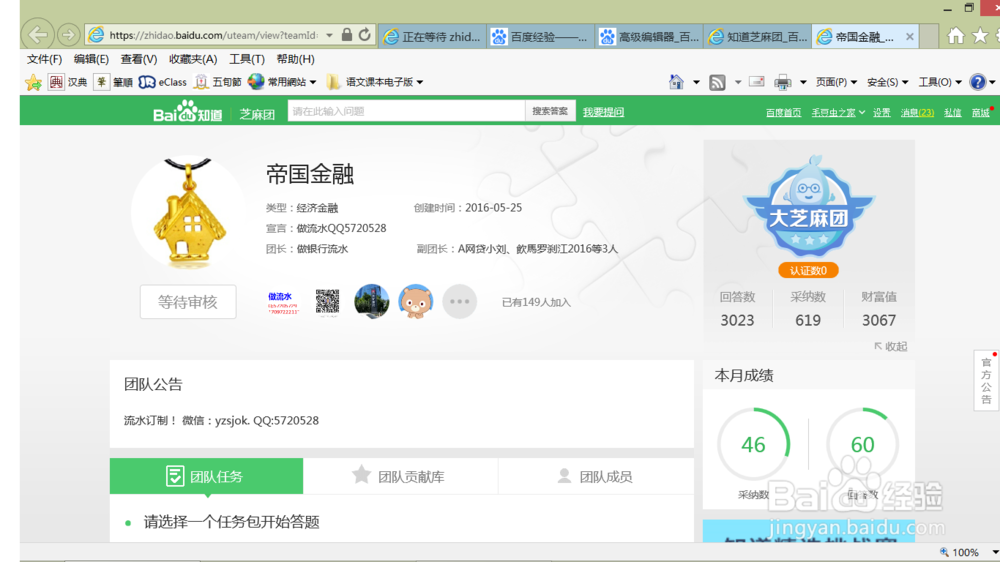
Task: Click the landscape photo member avatar
Action: coord(371,302)
